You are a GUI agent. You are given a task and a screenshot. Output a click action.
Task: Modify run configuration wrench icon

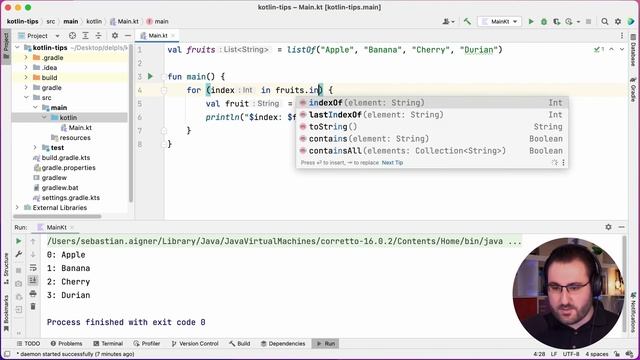click(18, 254)
